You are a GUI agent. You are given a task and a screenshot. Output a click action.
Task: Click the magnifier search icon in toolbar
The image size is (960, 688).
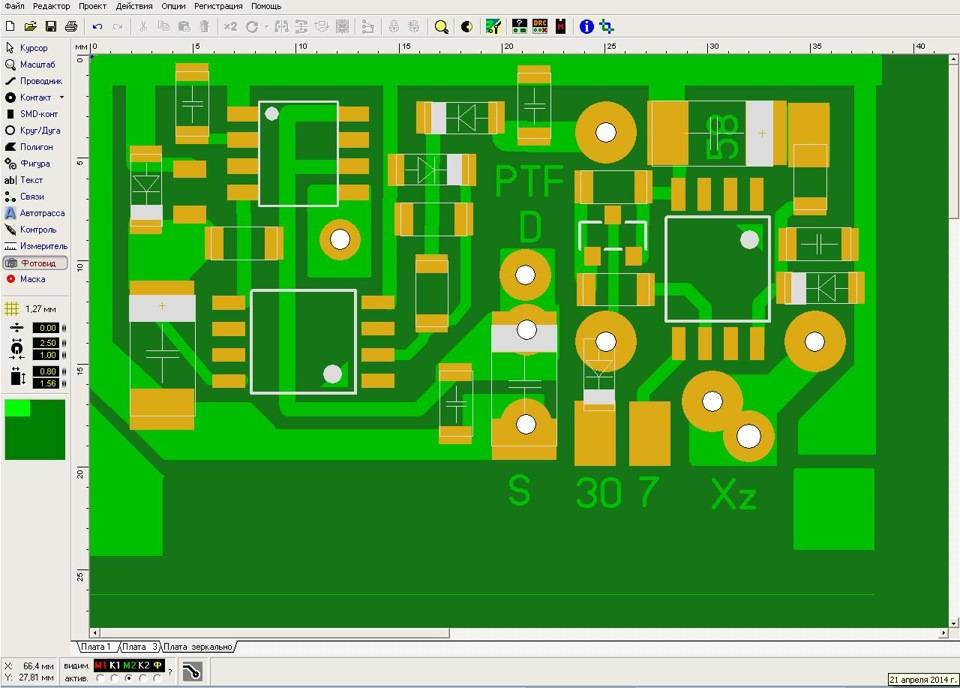point(440,26)
